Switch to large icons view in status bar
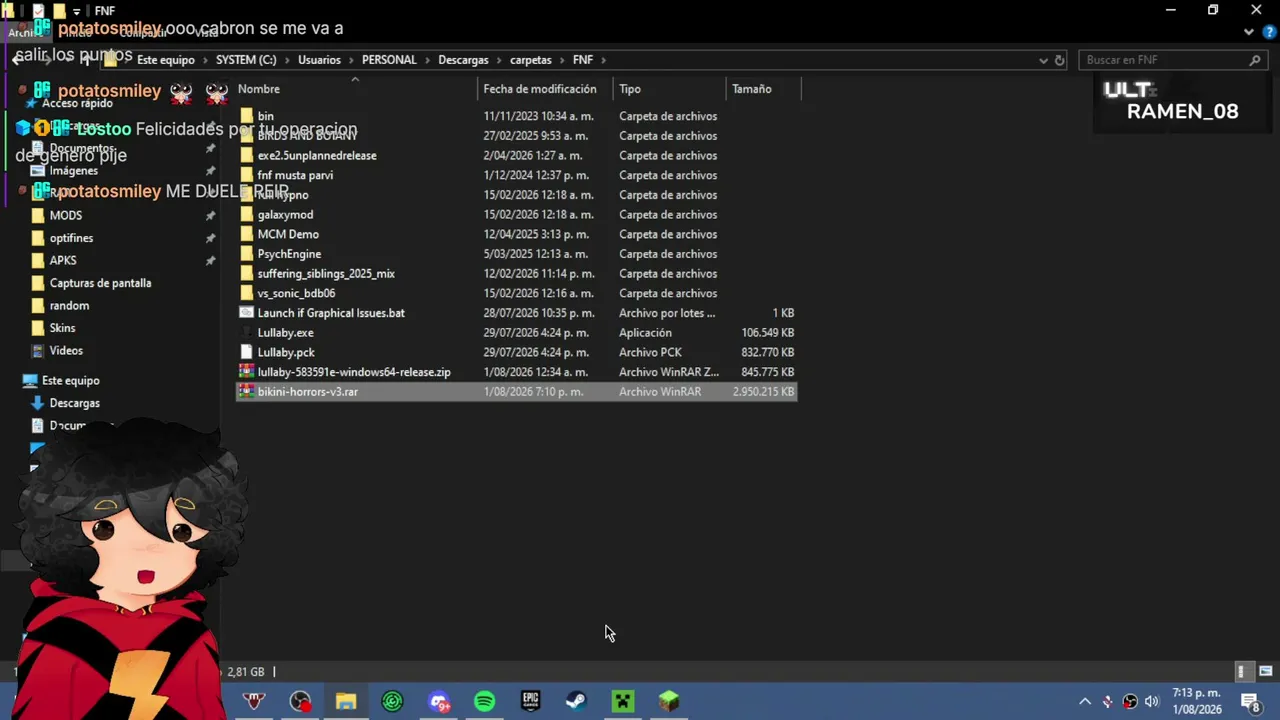The image size is (1280, 720). pyautogui.click(x=1265, y=672)
